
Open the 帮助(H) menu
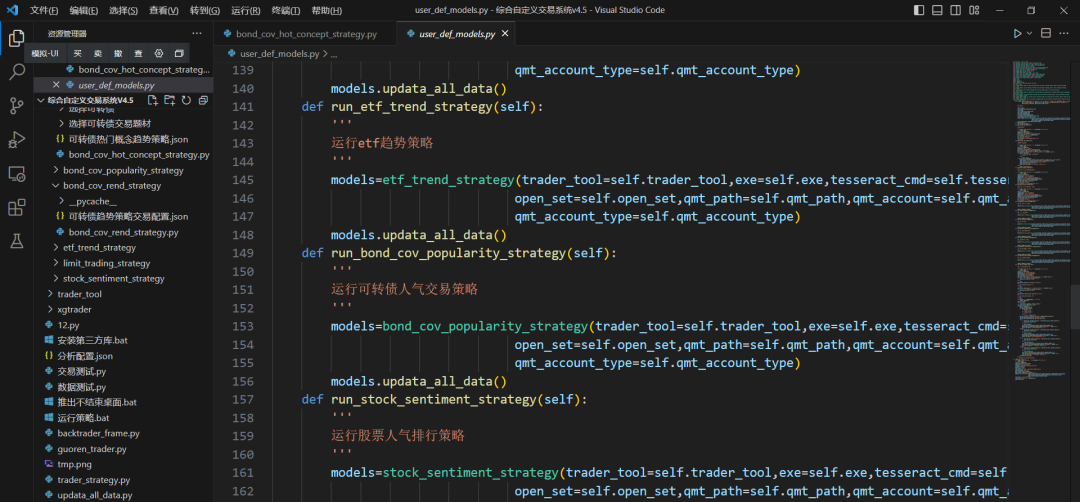326,10
